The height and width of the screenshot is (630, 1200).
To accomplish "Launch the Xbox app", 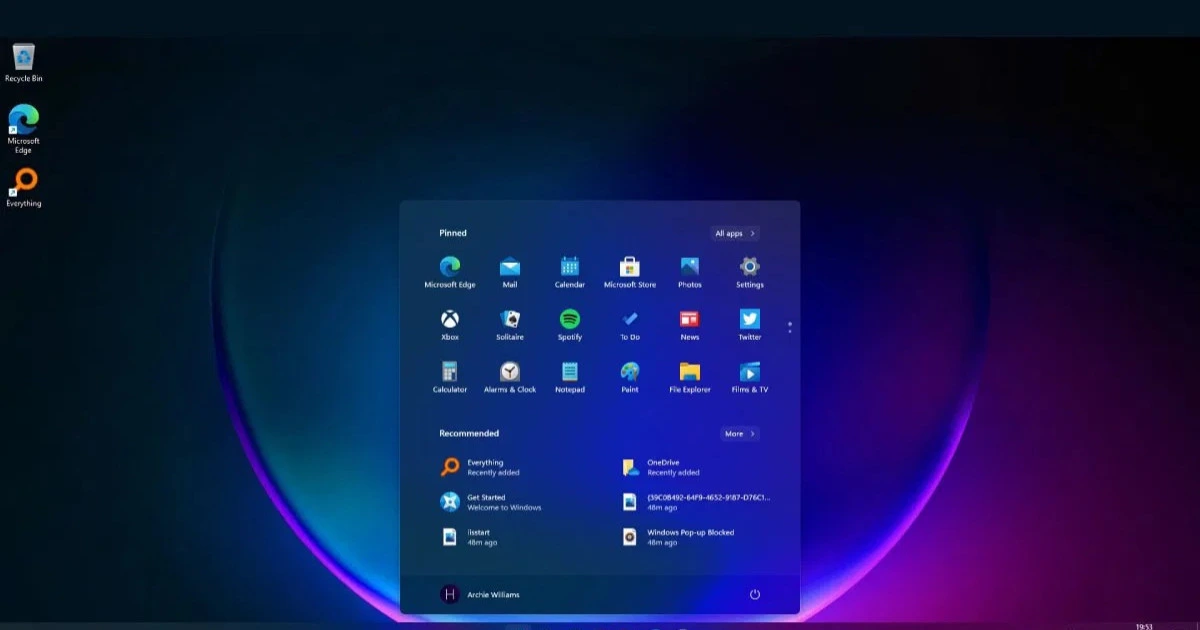I will pos(450,324).
